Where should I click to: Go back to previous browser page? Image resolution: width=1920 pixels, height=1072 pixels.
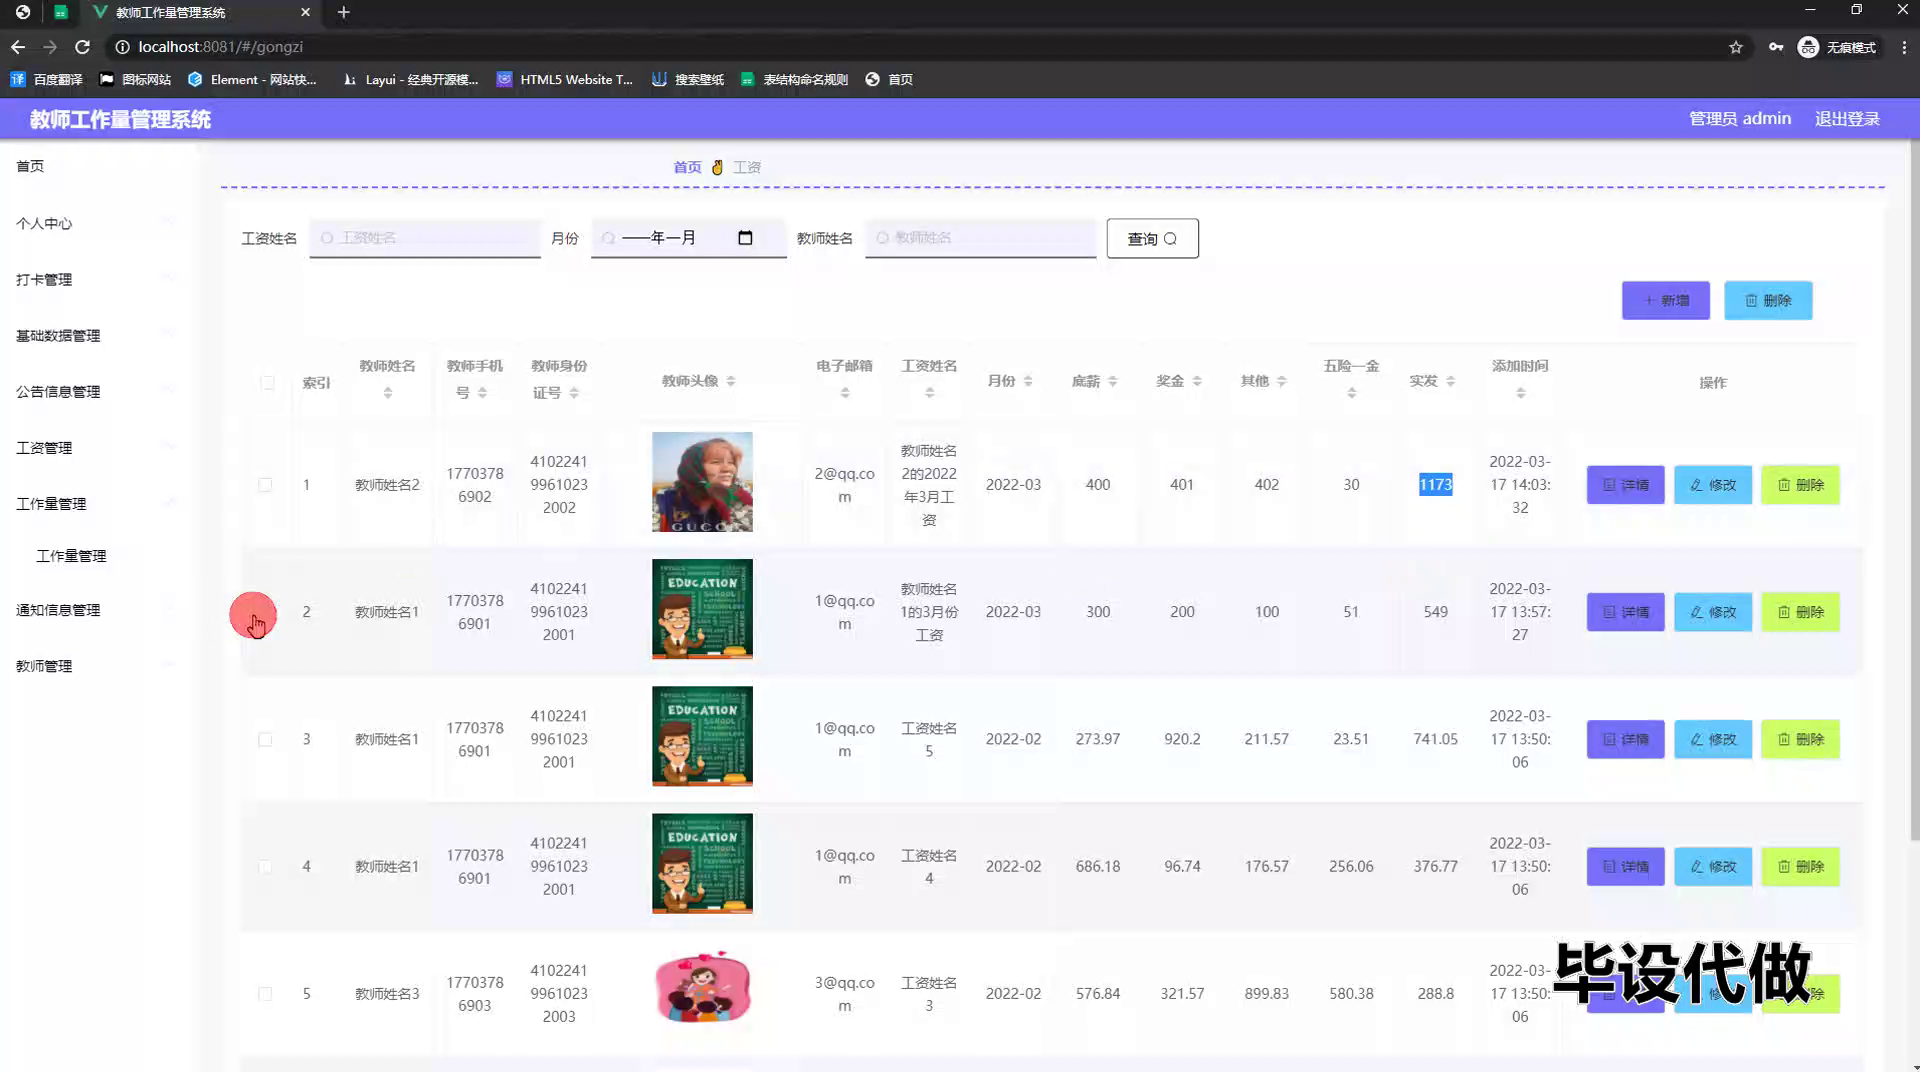(x=18, y=47)
